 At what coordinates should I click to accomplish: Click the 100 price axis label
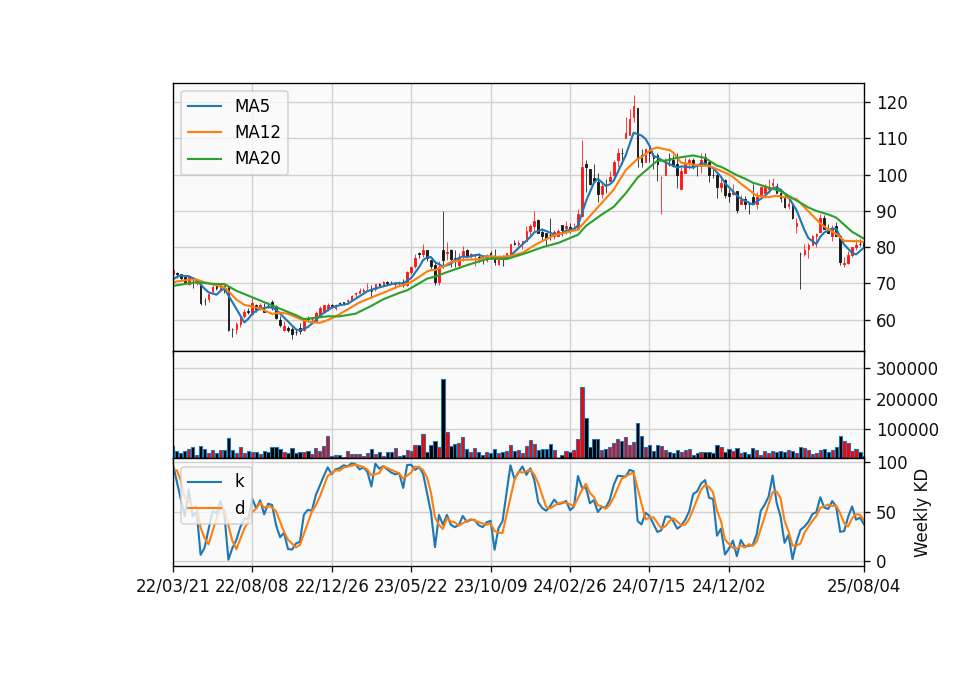[893, 176]
